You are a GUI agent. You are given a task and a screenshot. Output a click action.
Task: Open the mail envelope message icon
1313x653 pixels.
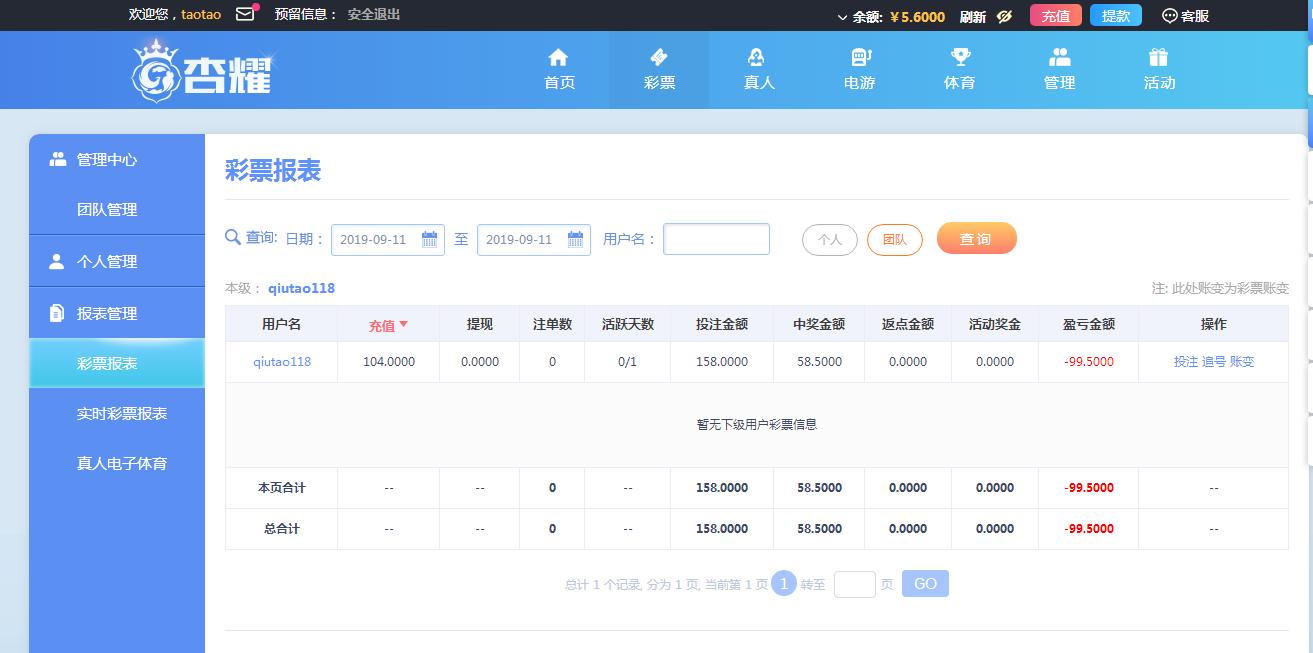(x=245, y=14)
